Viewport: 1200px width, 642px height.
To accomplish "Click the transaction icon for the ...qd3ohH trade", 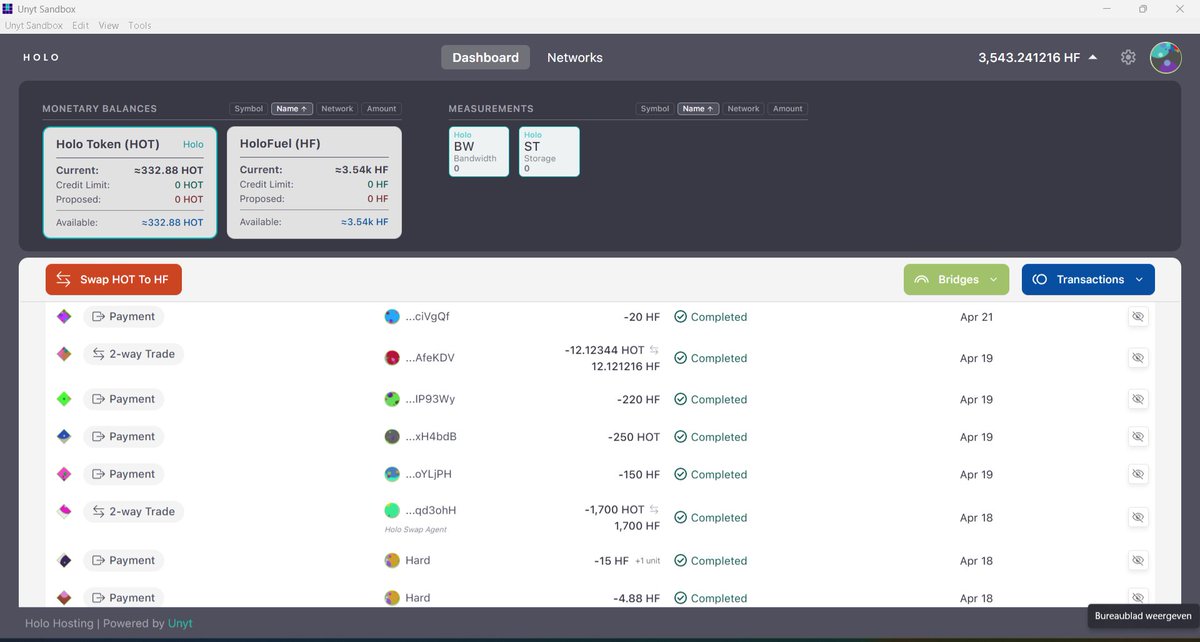I will click(x=64, y=511).
